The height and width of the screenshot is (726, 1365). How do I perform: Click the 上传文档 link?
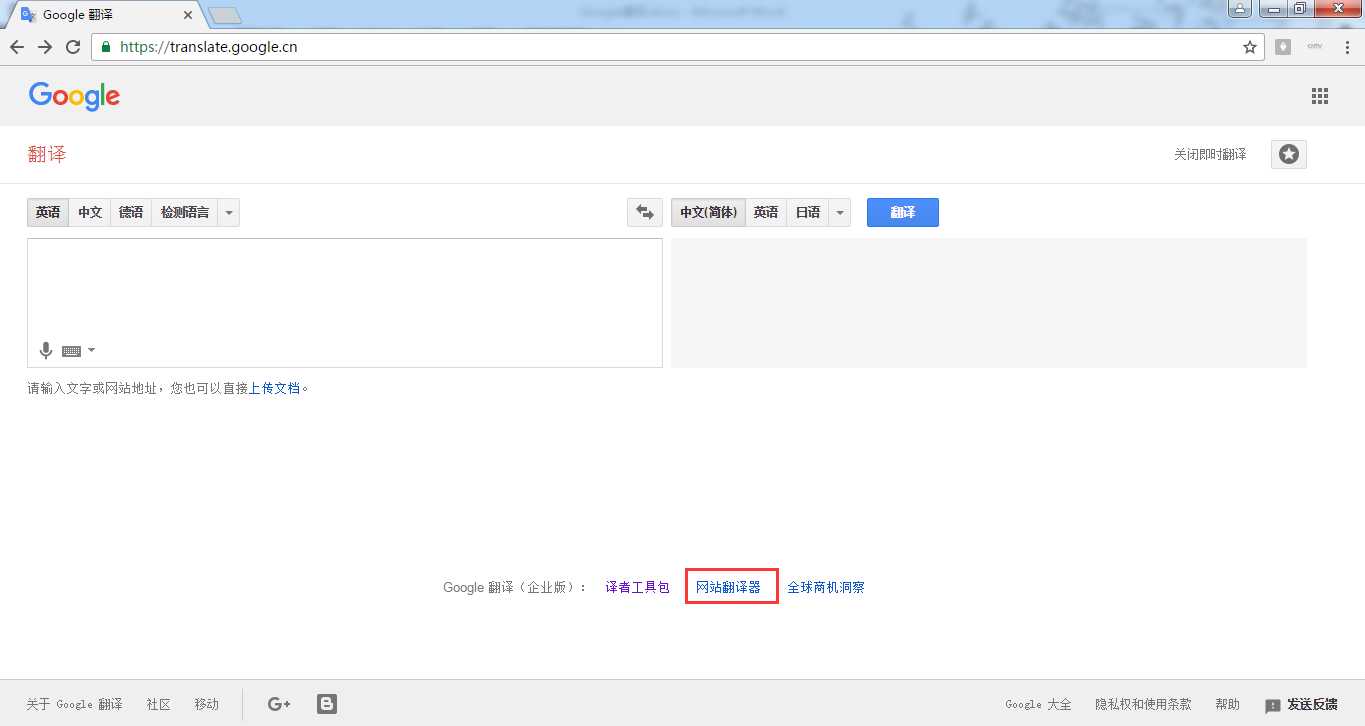pos(275,388)
